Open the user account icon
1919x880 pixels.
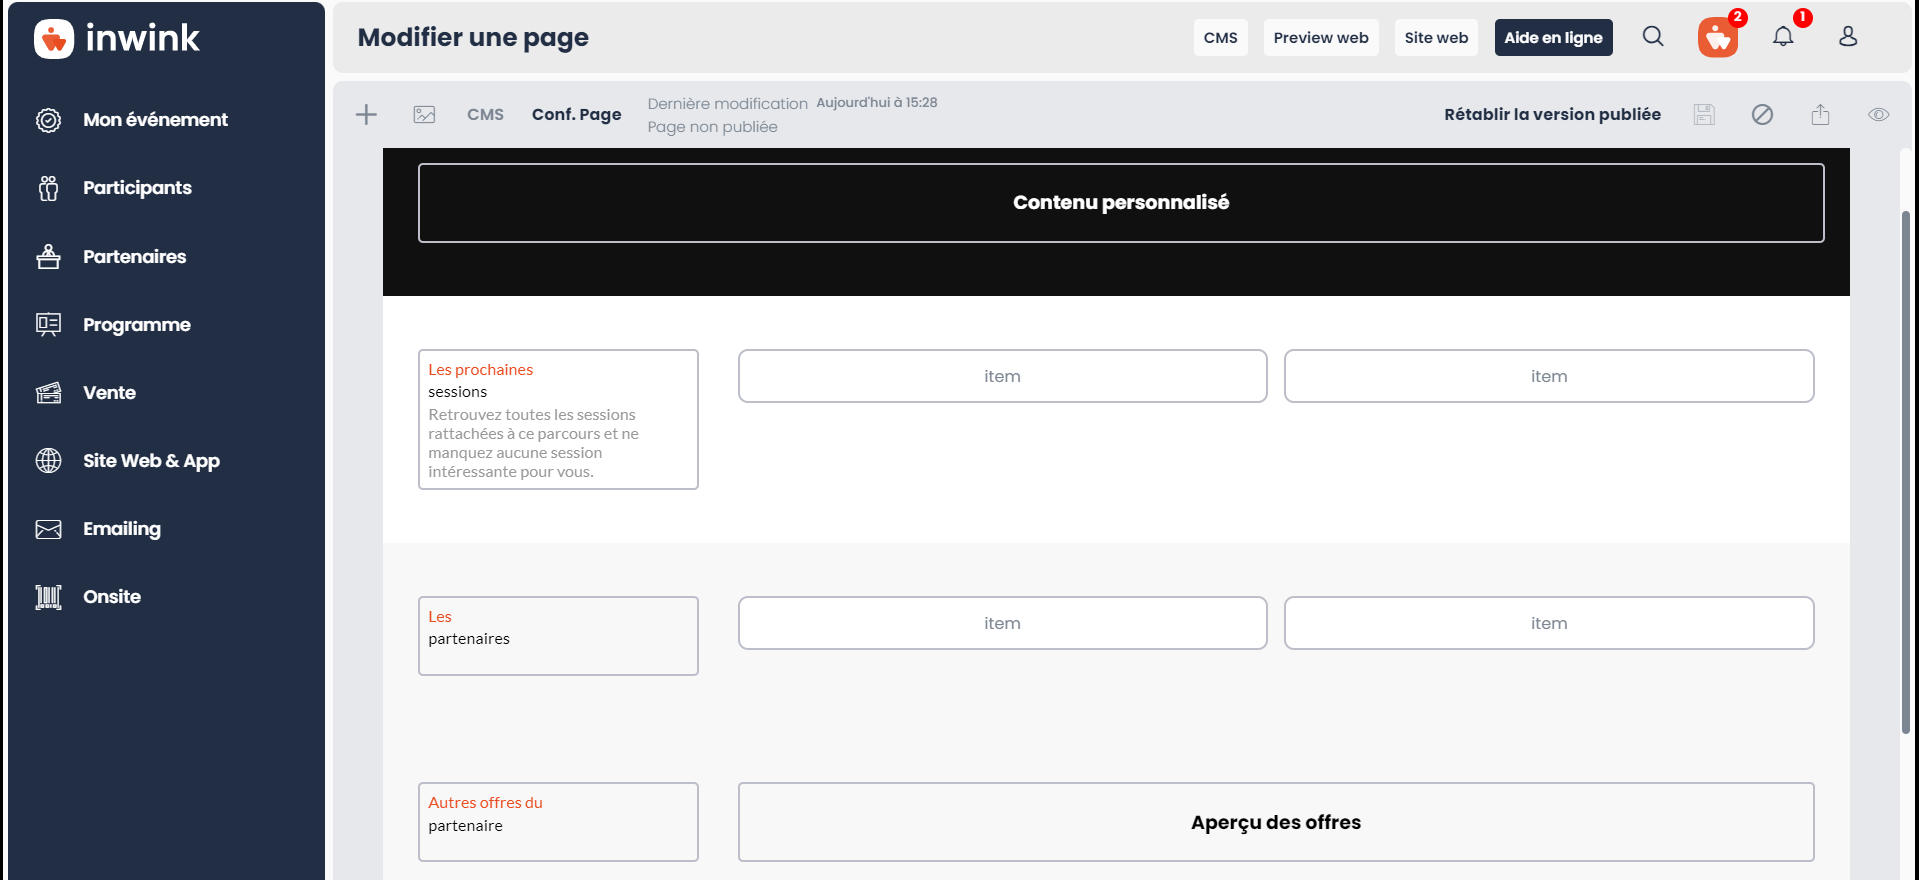coord(1848,37)
